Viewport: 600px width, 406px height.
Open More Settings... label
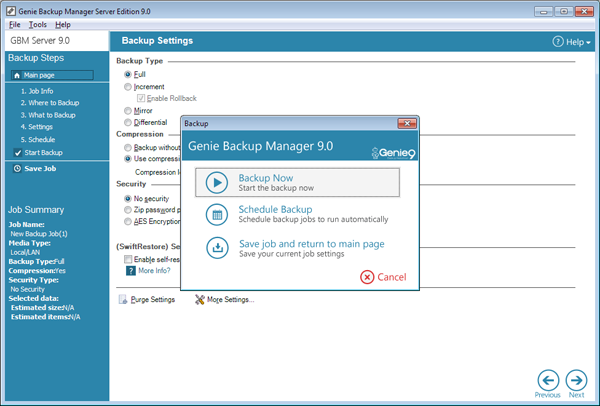[x=230, y=300]
